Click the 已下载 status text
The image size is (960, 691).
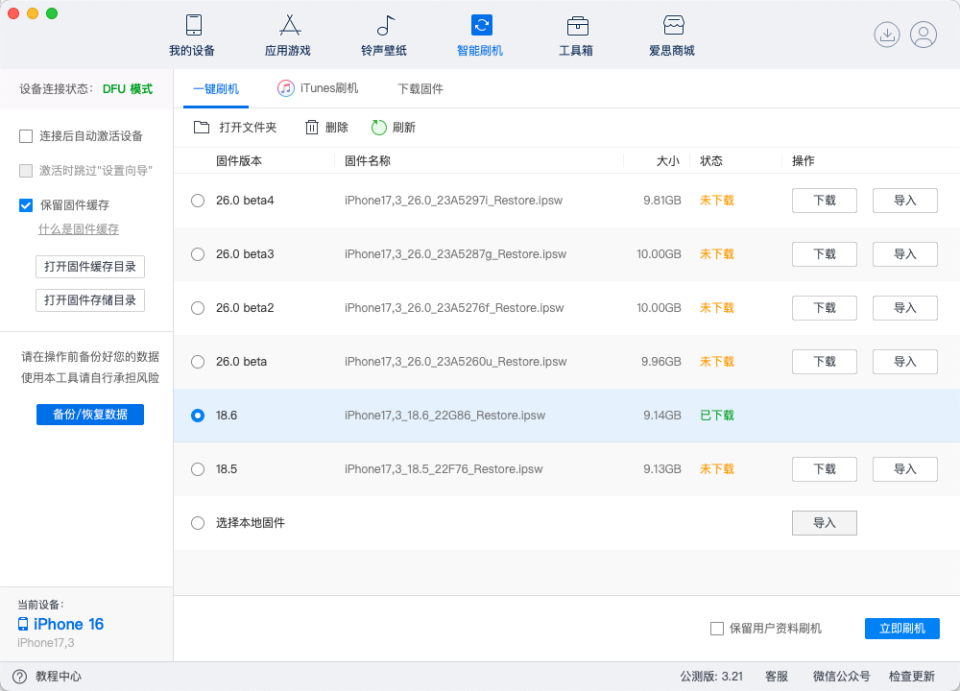tap(717, 416)
